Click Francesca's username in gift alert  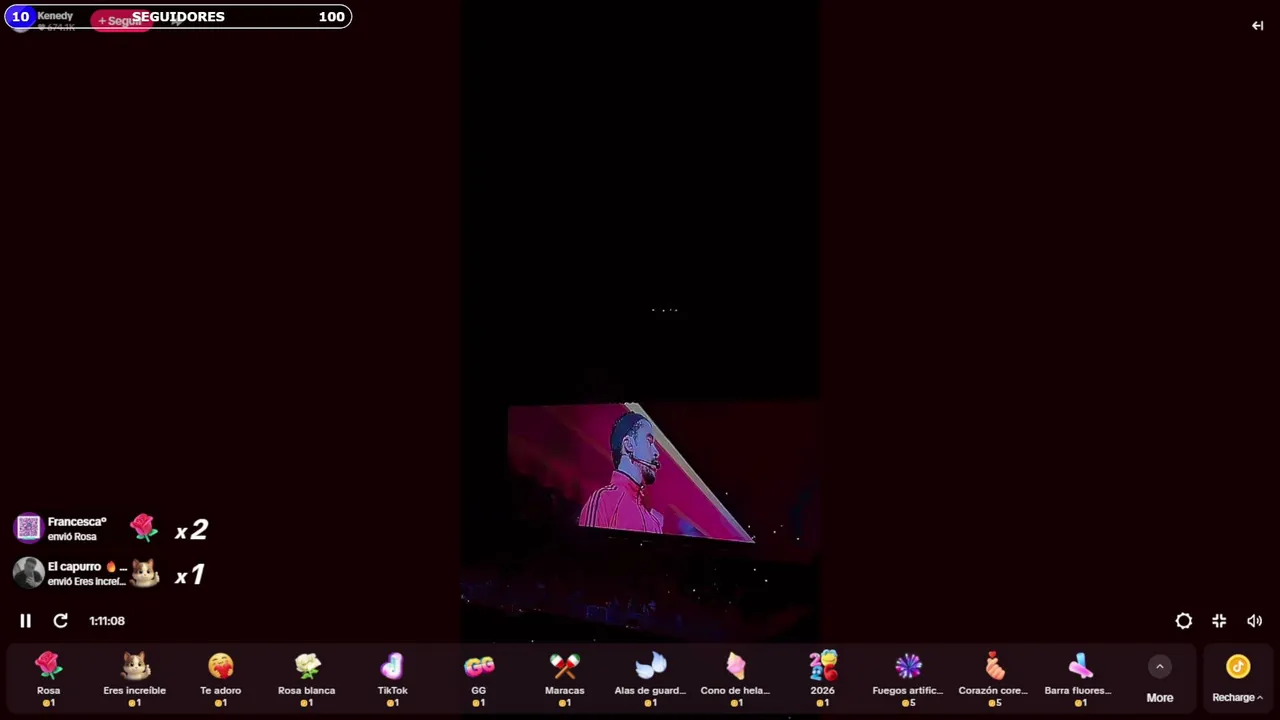[x=77, y=522]
